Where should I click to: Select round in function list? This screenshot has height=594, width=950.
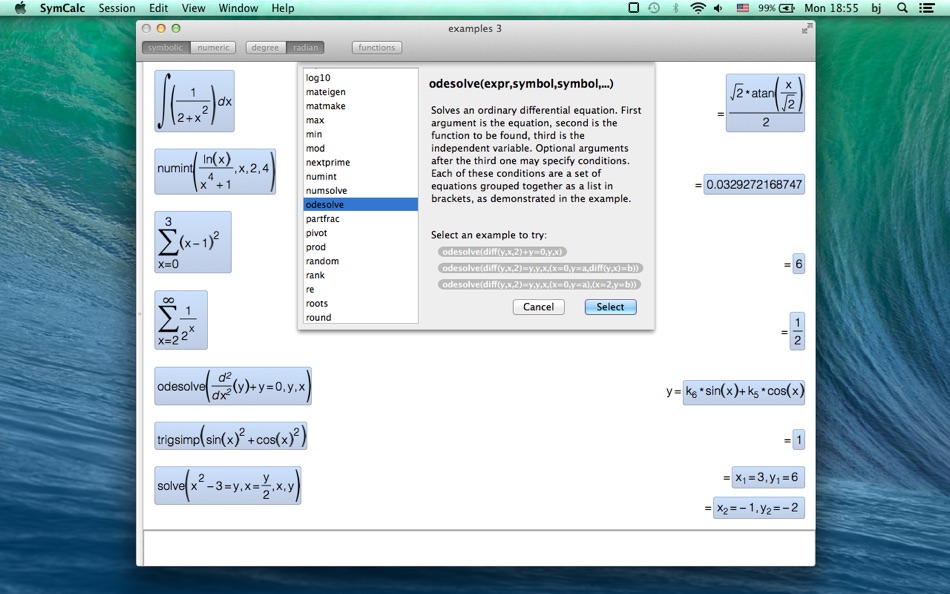tap(360, 317)
